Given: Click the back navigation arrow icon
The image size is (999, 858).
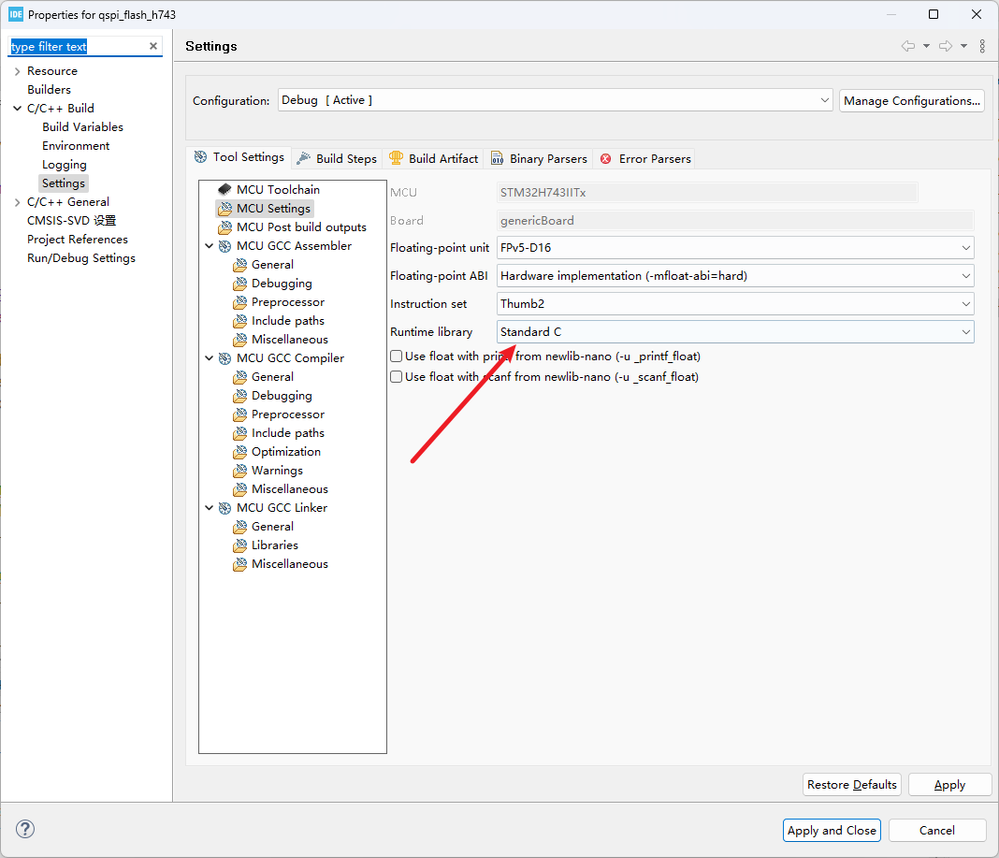Looking at the screenshot, I should (907, 46).
